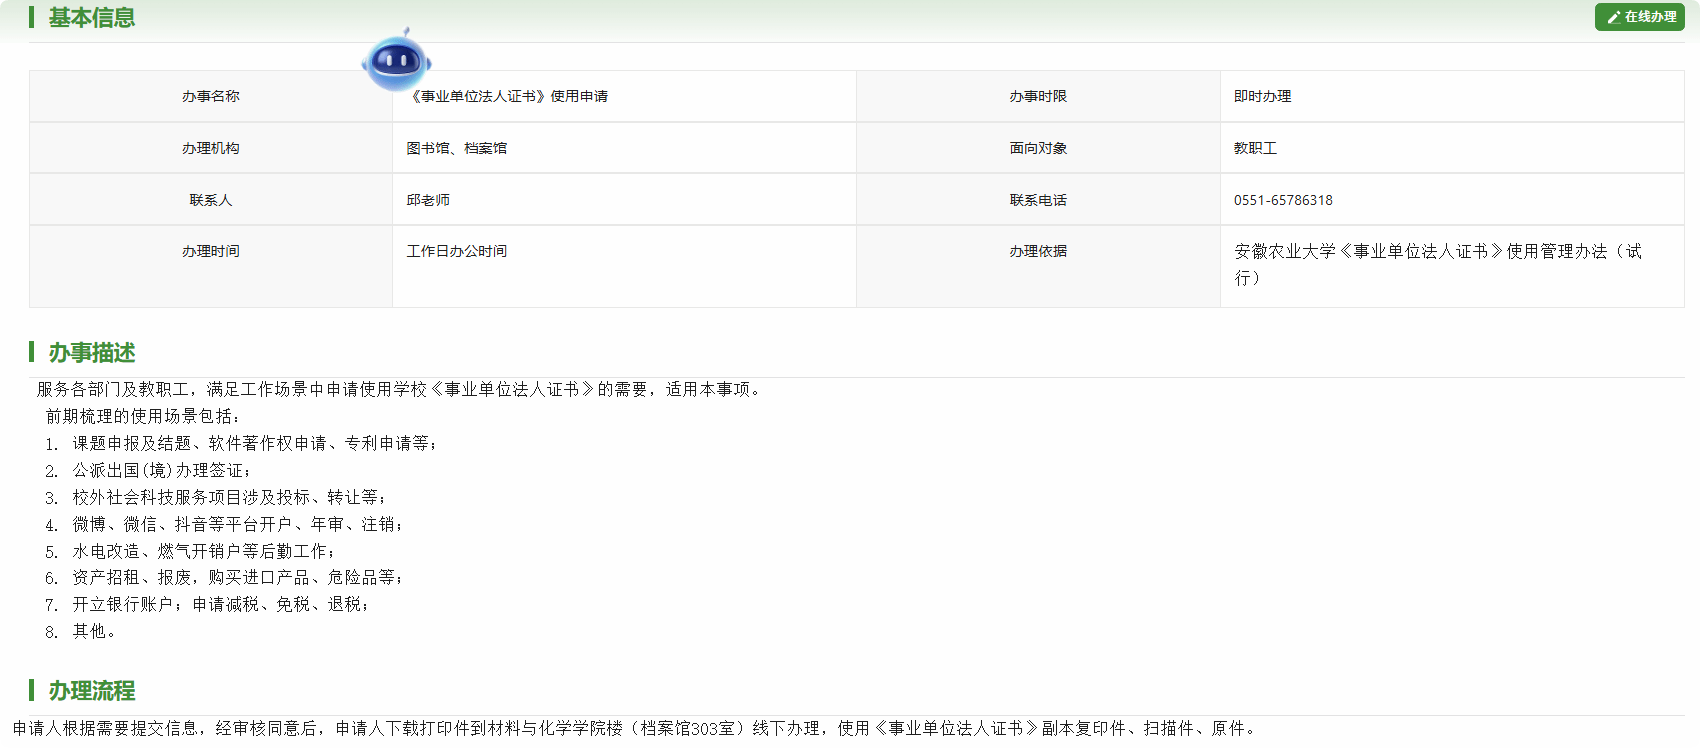Select the 微博、微信、抖音 list item
The width and height of the screenshot is (1700, 748).
tap(237, 524)
